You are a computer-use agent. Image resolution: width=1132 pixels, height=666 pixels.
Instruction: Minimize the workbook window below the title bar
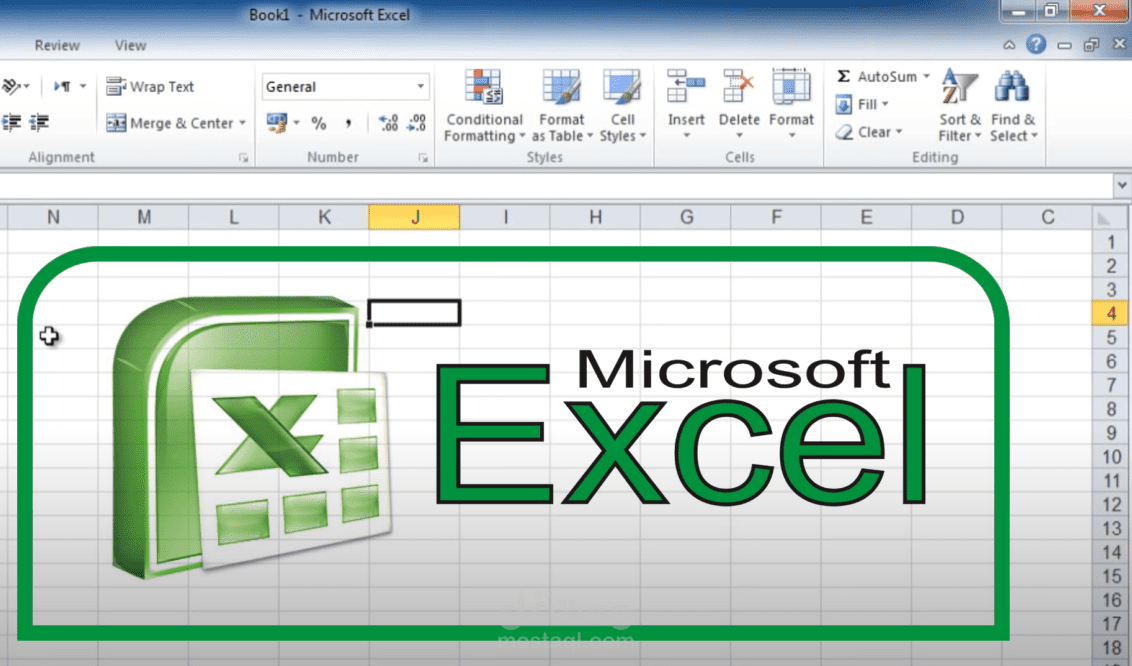(1064, 45)
